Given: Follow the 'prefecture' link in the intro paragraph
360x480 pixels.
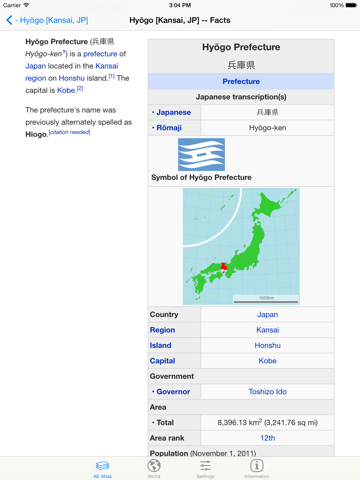Looking at the screenshot, I should click(x=100, y=54).
